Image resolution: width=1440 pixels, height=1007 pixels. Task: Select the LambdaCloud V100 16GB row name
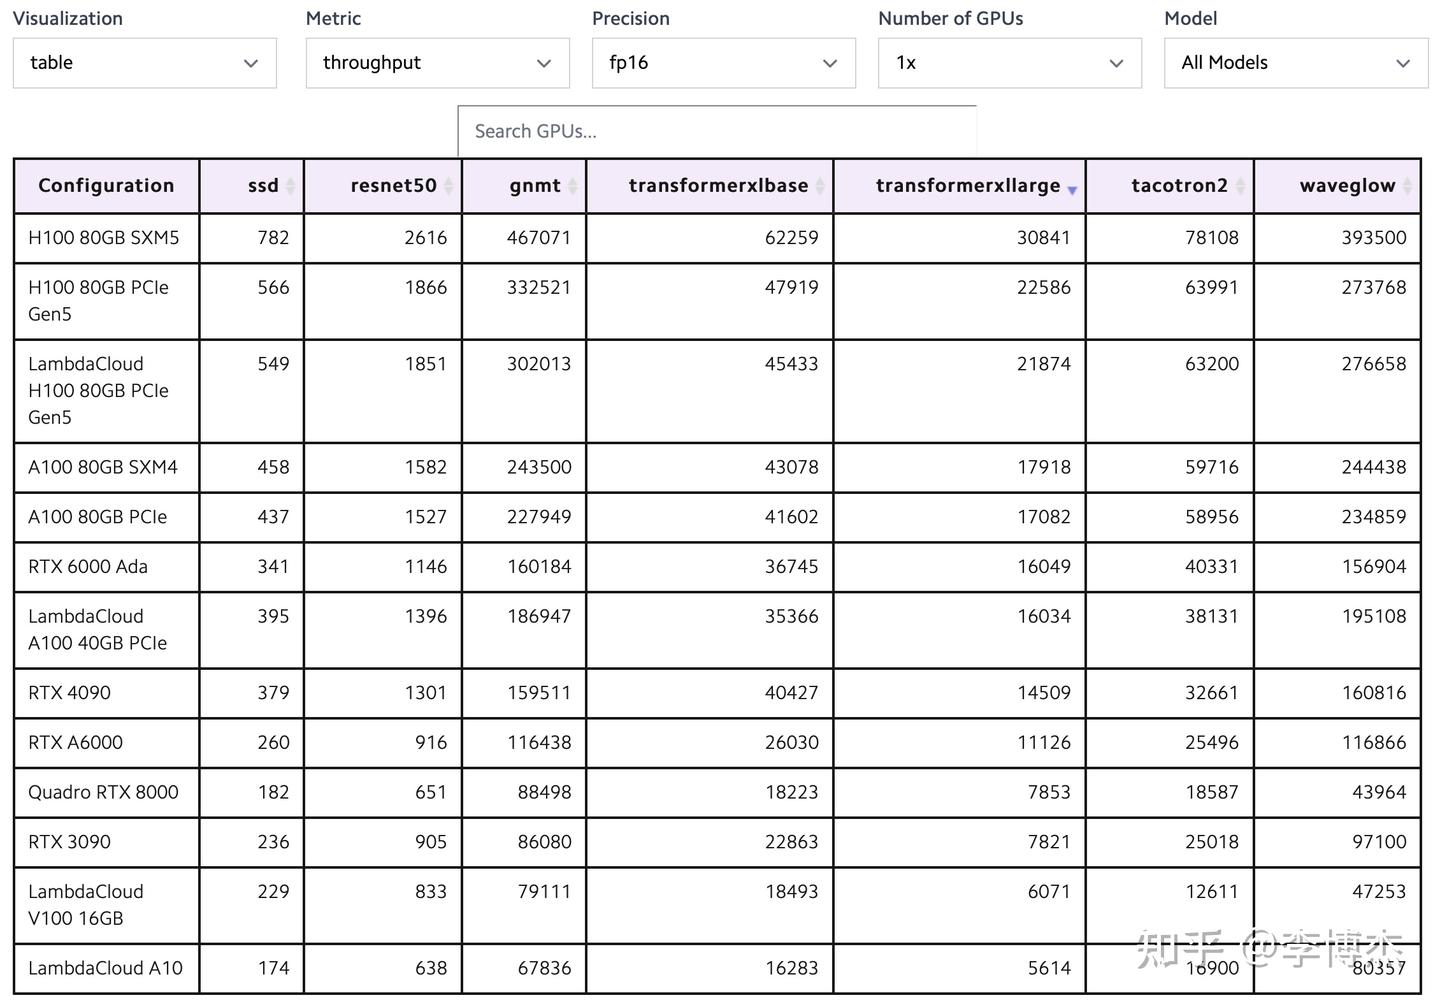click(86, 905)
